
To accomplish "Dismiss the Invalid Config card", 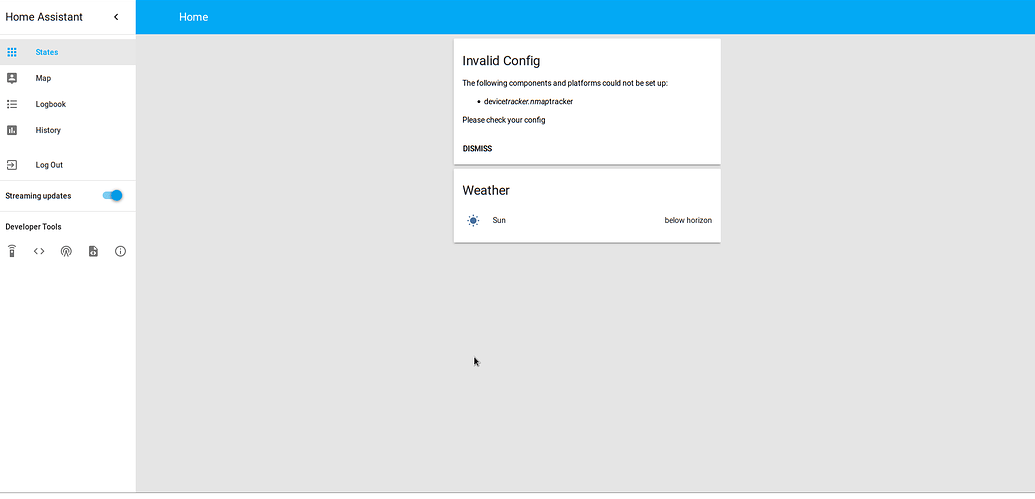I will pyautogui.click(x=477, y=149).
